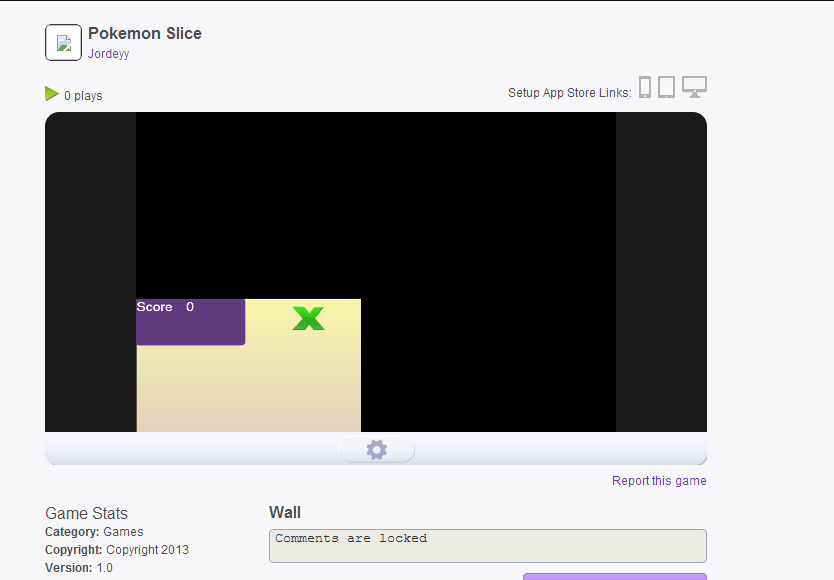Click the Pokemon Slice game thumbnail icon
The height and width of the screenshot is (580, 834).
pyautogui.click(x=63, y=43)
